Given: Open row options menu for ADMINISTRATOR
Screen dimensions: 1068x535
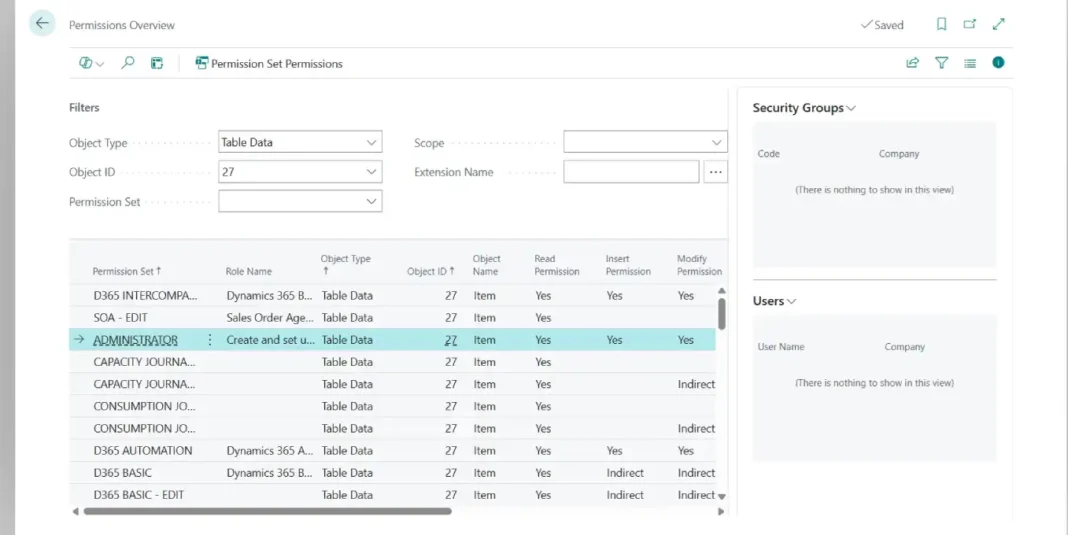Looking at the screenshot, I should [210, 339].
